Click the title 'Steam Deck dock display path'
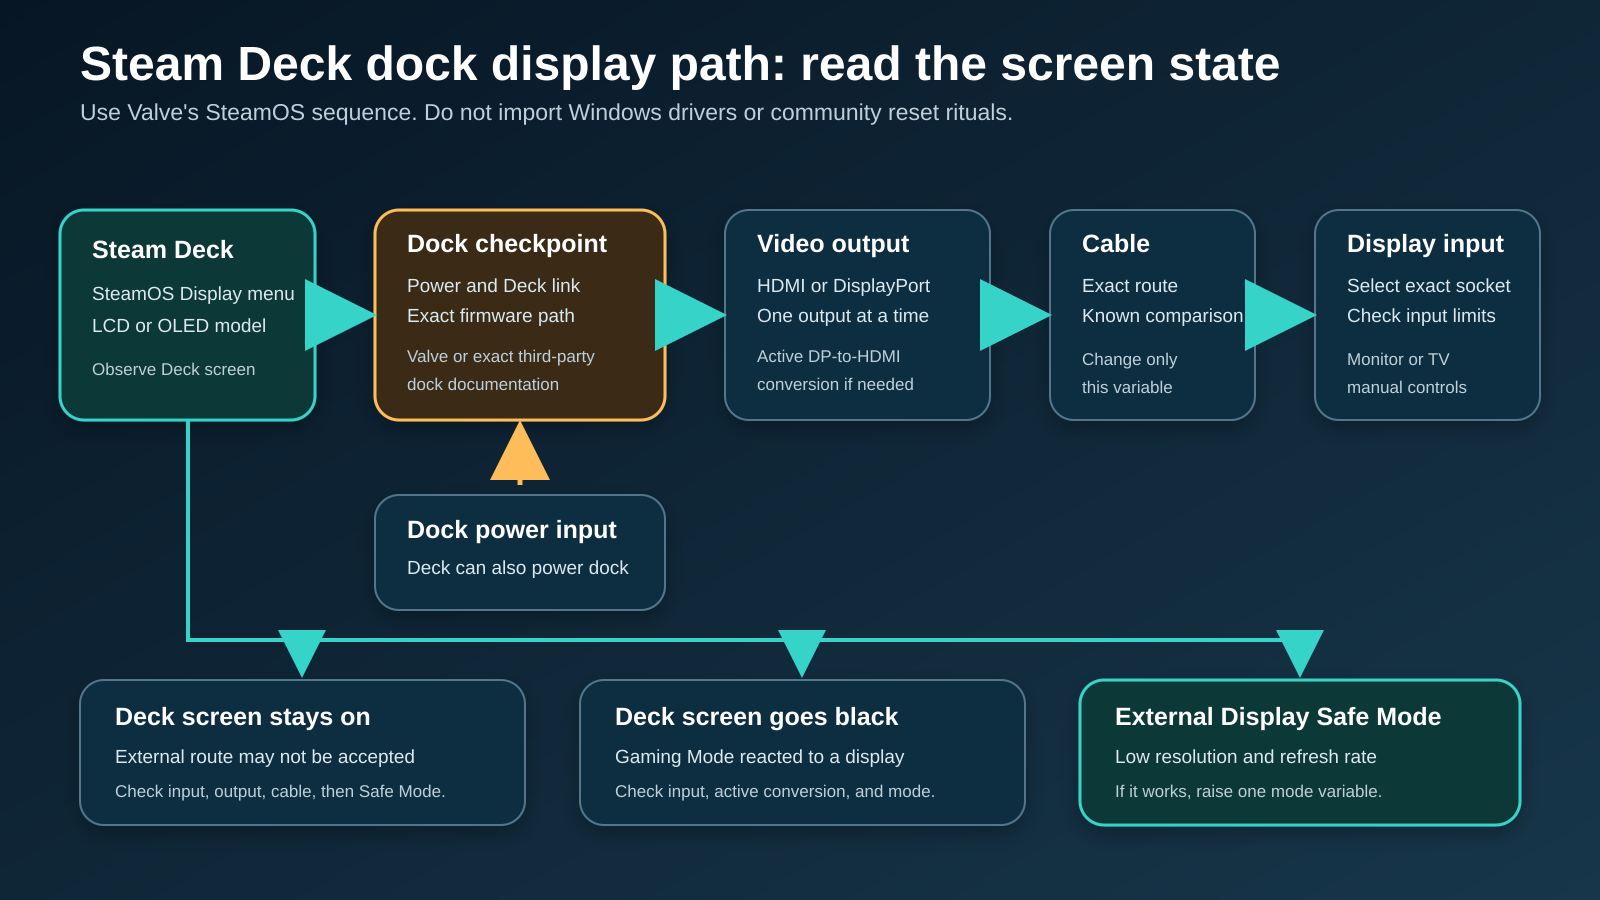1600x900 pixels. pos(680,65)
